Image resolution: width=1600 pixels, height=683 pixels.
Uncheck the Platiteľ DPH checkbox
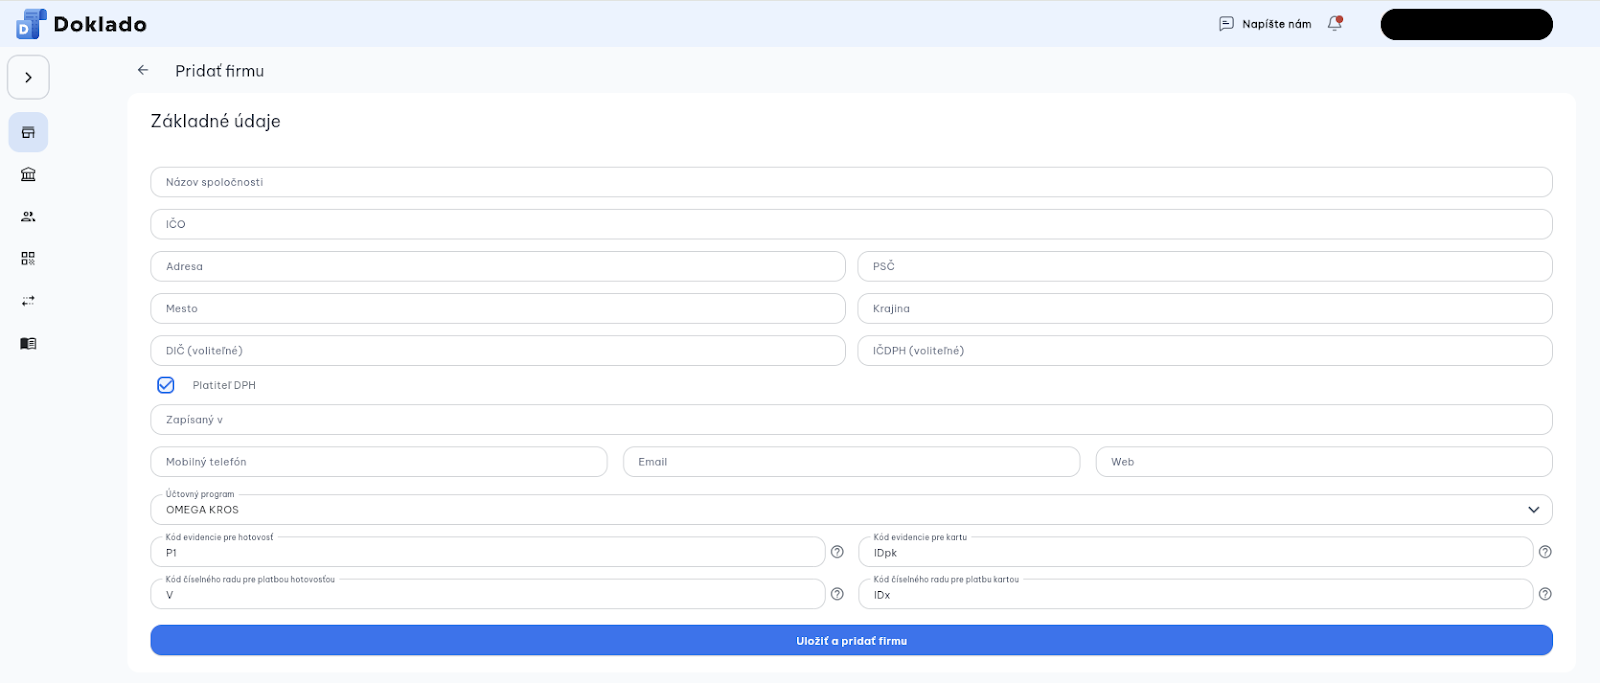166,385
